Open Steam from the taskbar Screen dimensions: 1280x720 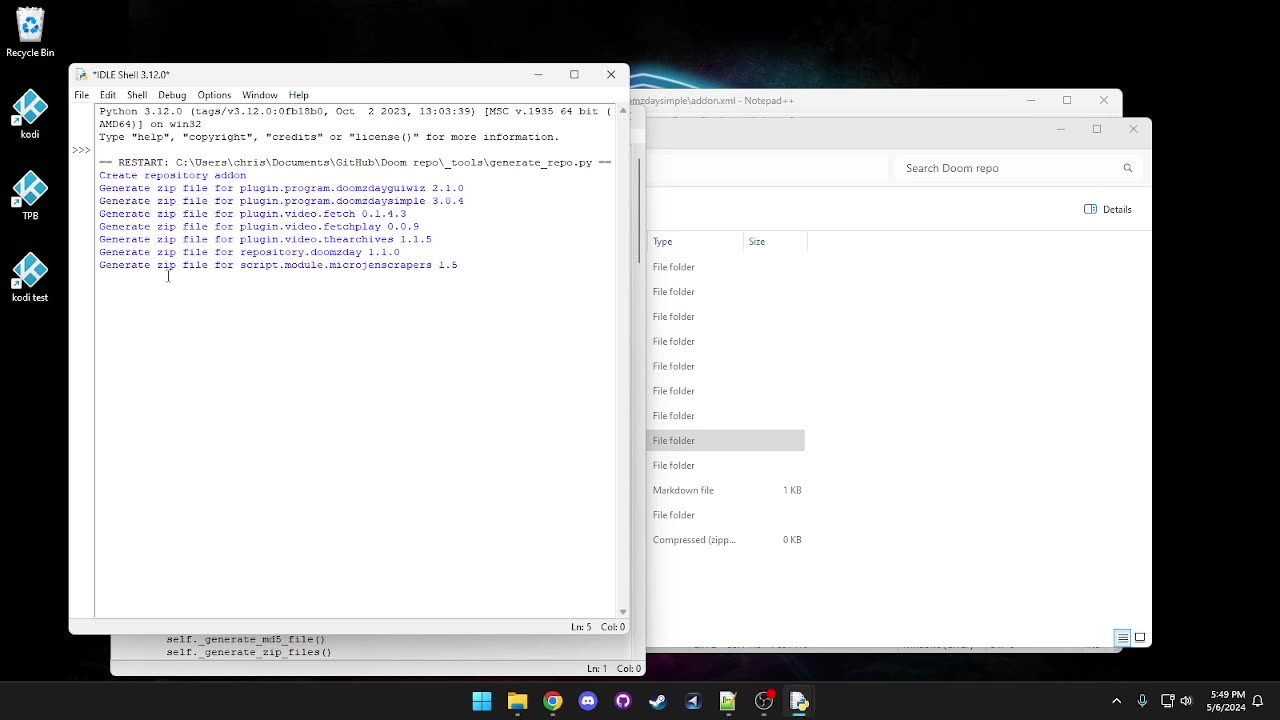tap(658, 701)
